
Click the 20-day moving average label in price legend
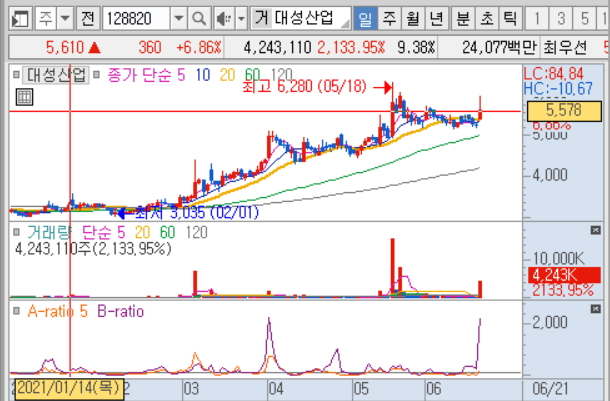pos(228,75)
